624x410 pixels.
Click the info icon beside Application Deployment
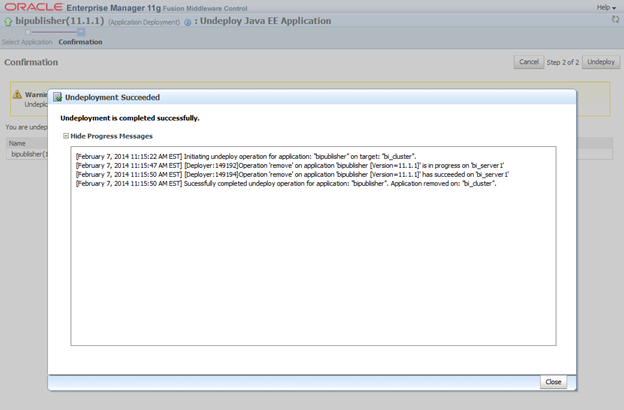188,22
